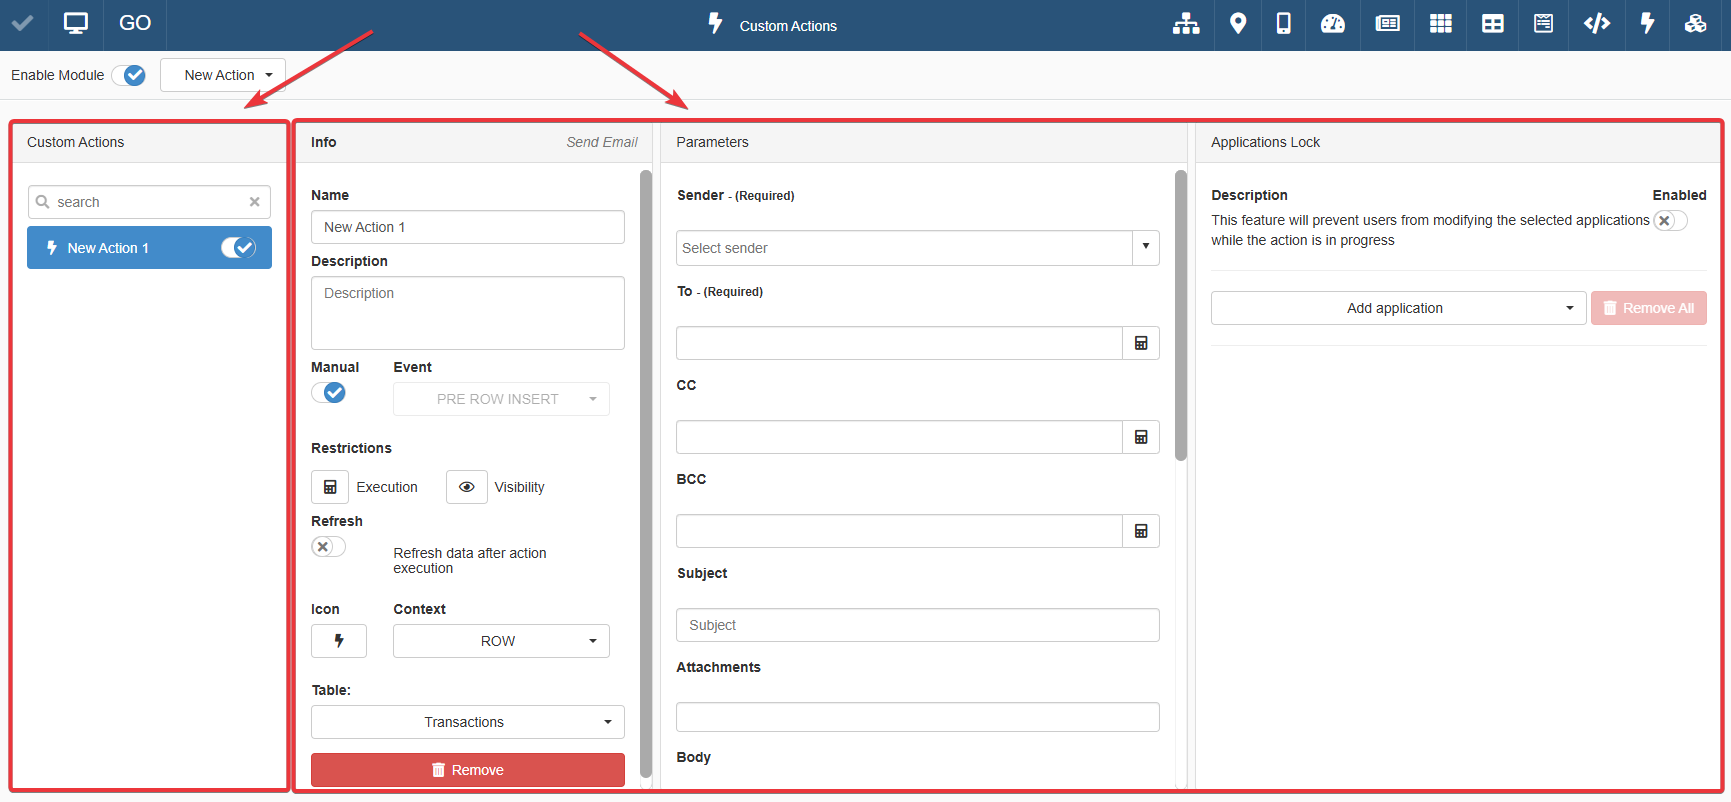Toggle the Enable Module switch
1731x802 pixels.
coord(129,75)
